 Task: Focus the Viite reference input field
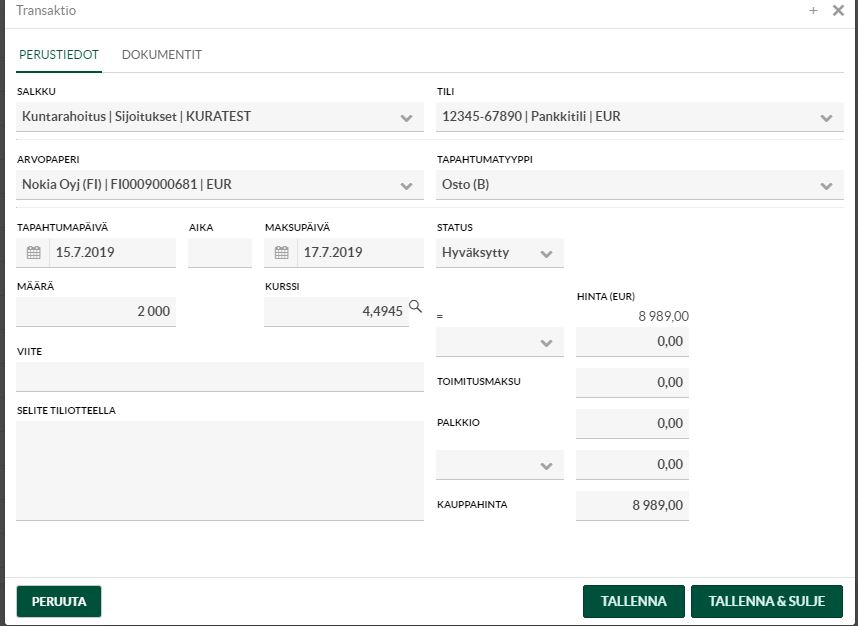click(220, 377)
